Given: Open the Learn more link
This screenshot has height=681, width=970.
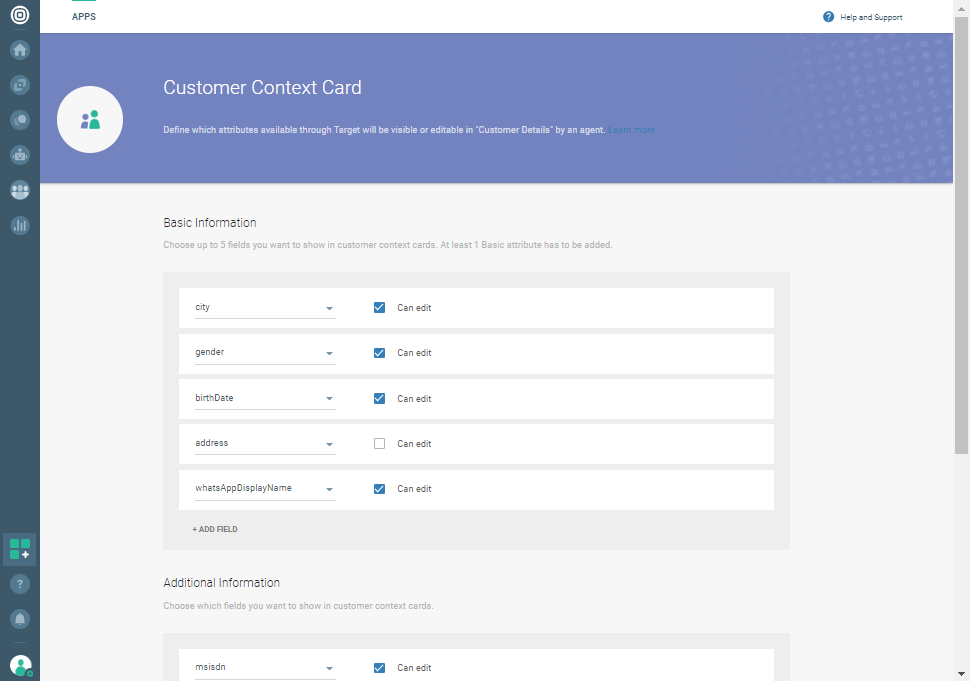Looking at the screenshot, I should pos(631,129).
